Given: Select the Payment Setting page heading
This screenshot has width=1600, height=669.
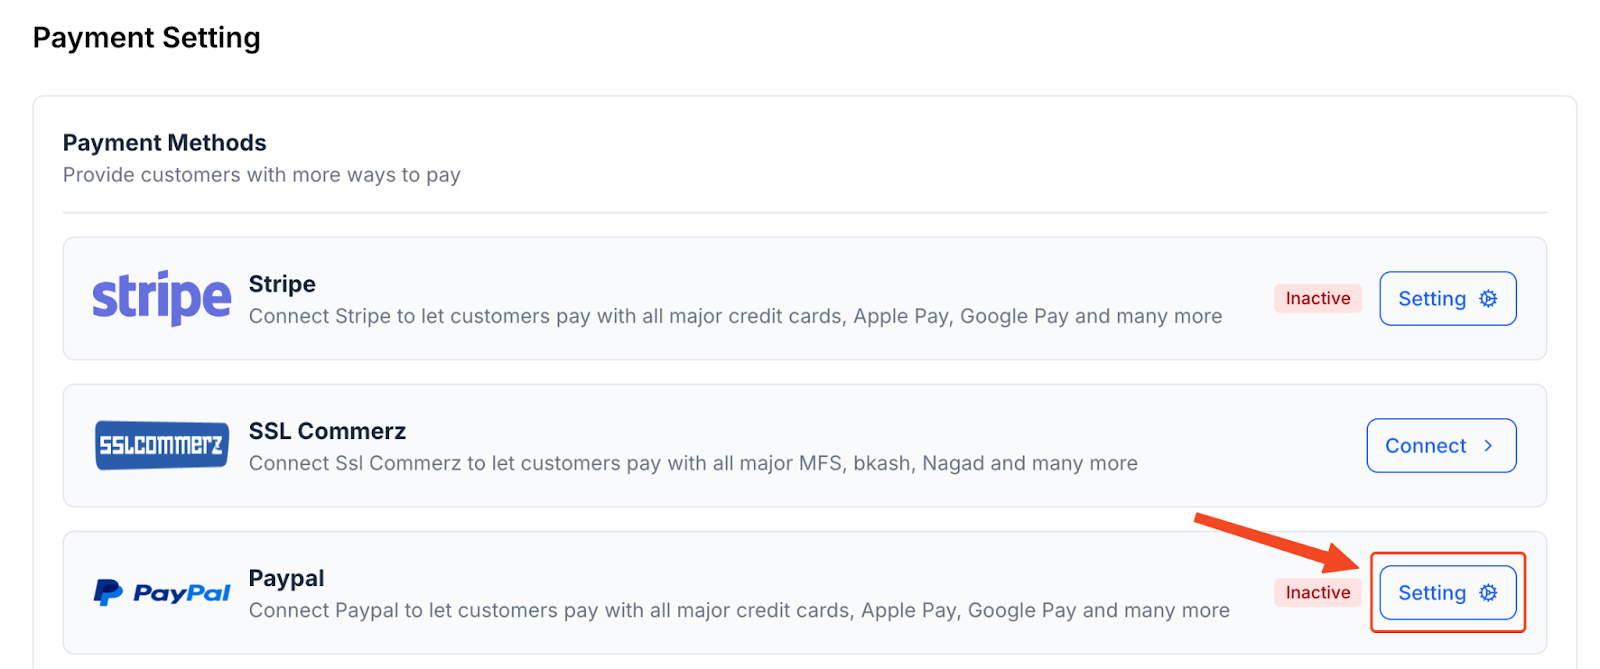Looking at the screenshot, I should click(146, 37).
